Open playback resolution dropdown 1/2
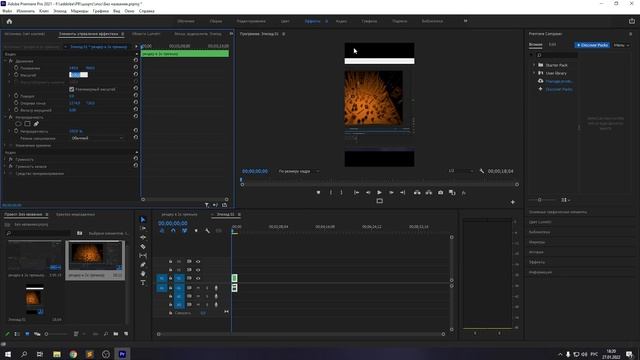 pos(461,171)
